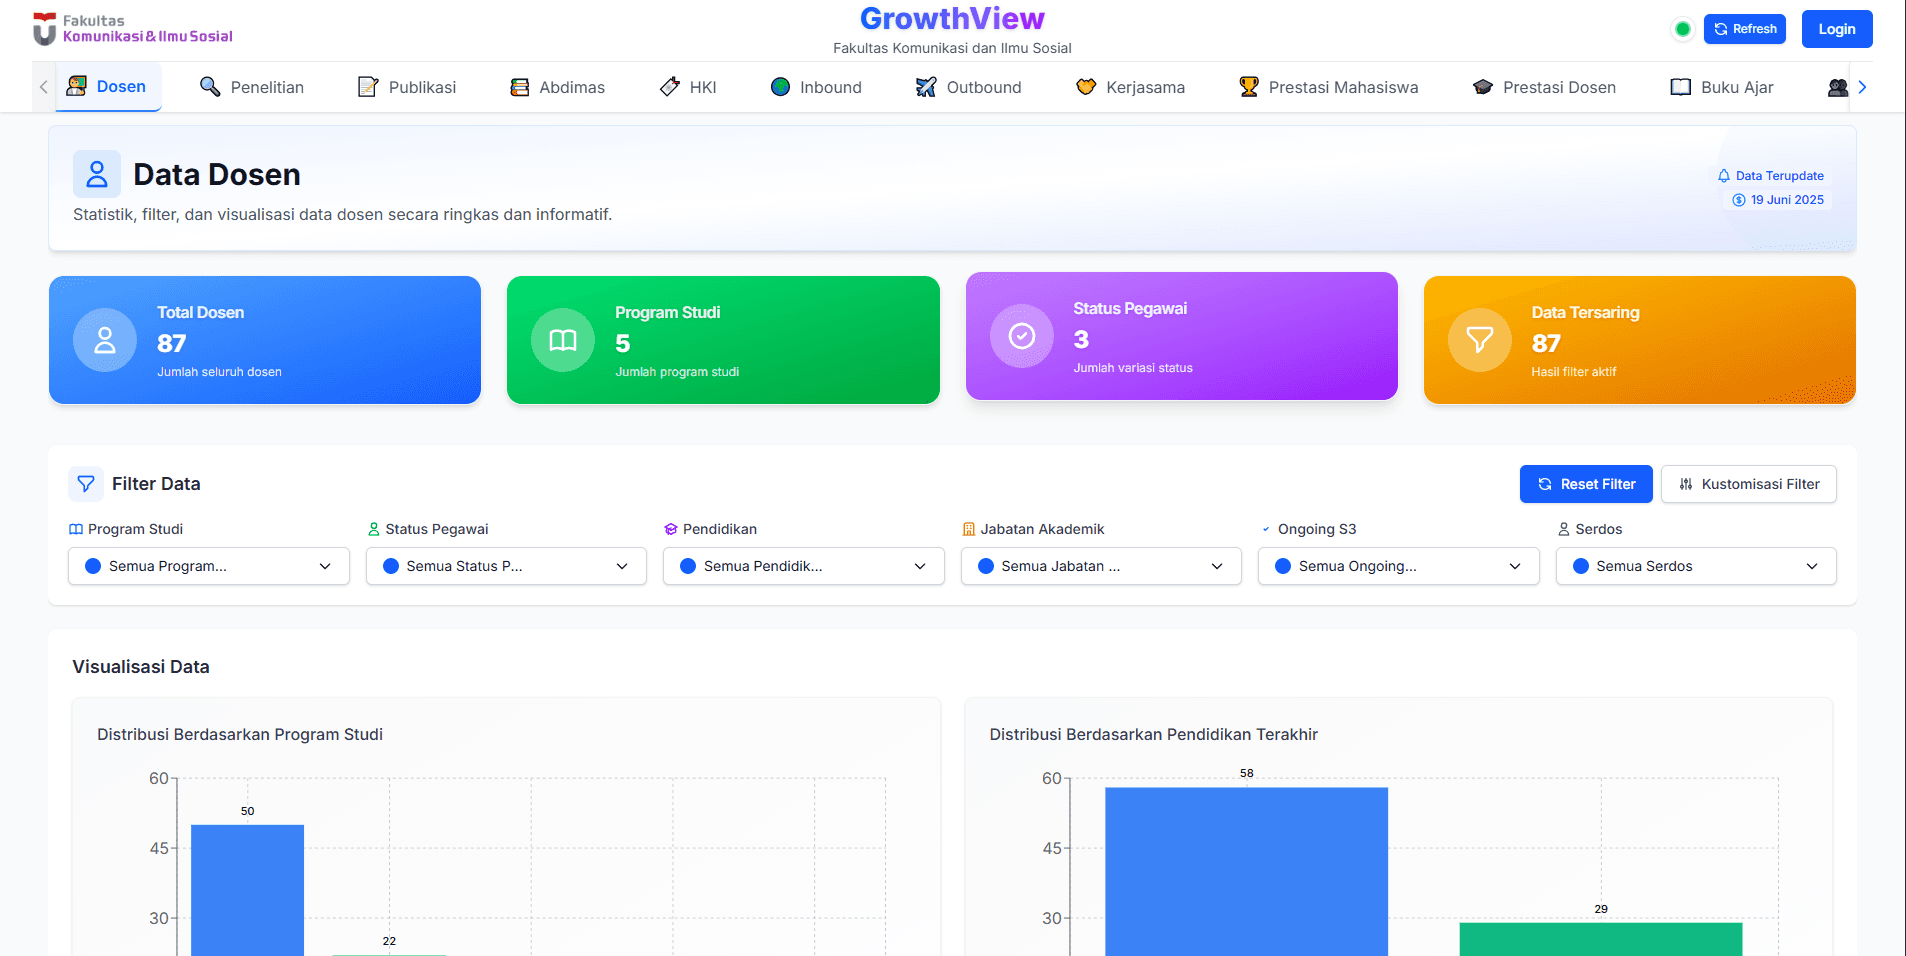Click the Data Dosen header user icon
Screen dimensions: 1906x956
[97, 174]
